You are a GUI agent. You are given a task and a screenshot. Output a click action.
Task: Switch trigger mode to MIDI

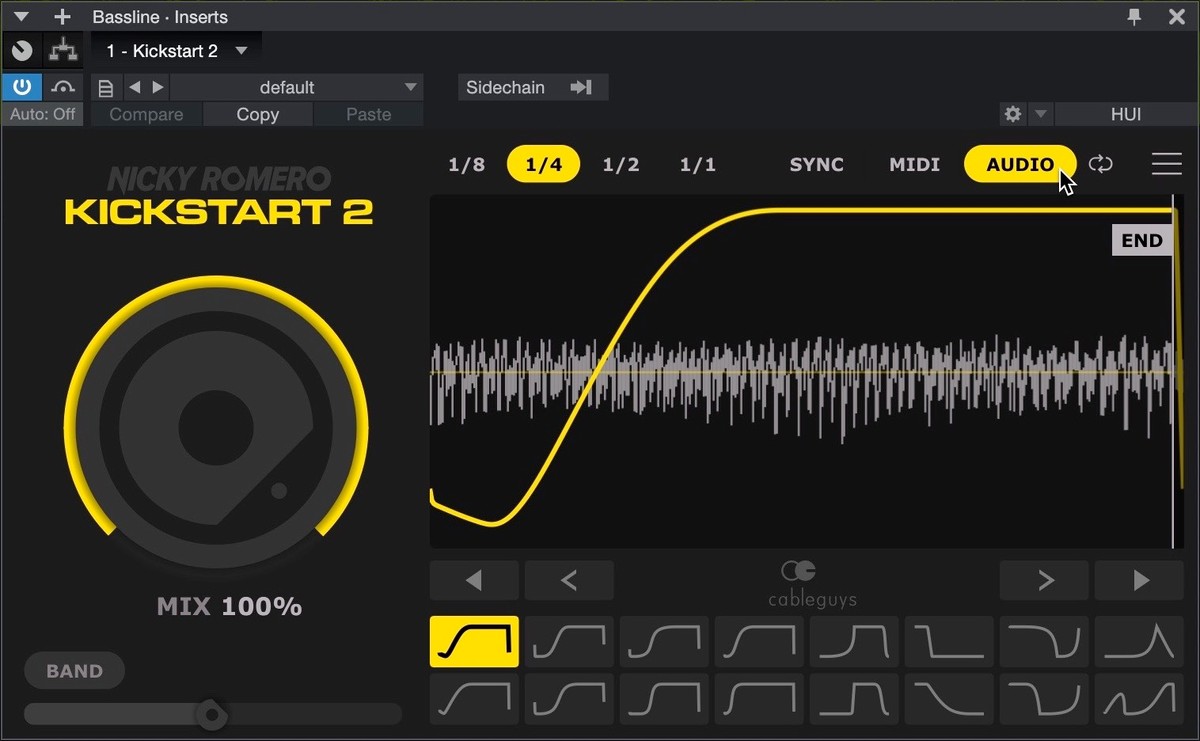[x=914, y=165]
